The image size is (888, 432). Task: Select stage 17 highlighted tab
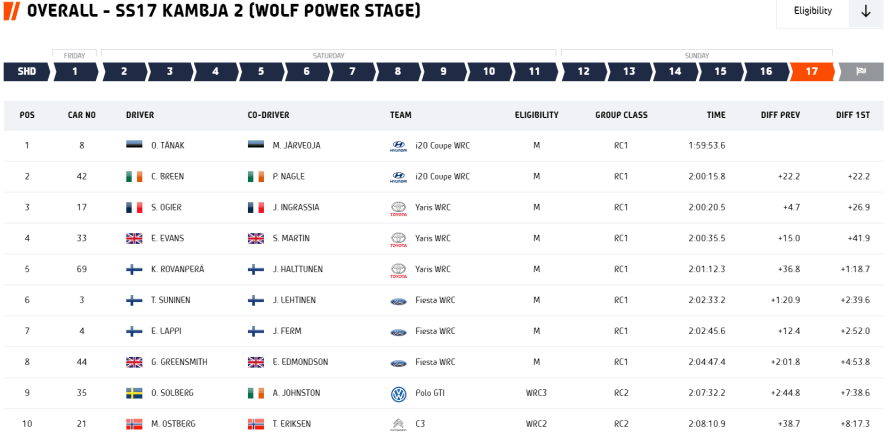tap(811, 72)
